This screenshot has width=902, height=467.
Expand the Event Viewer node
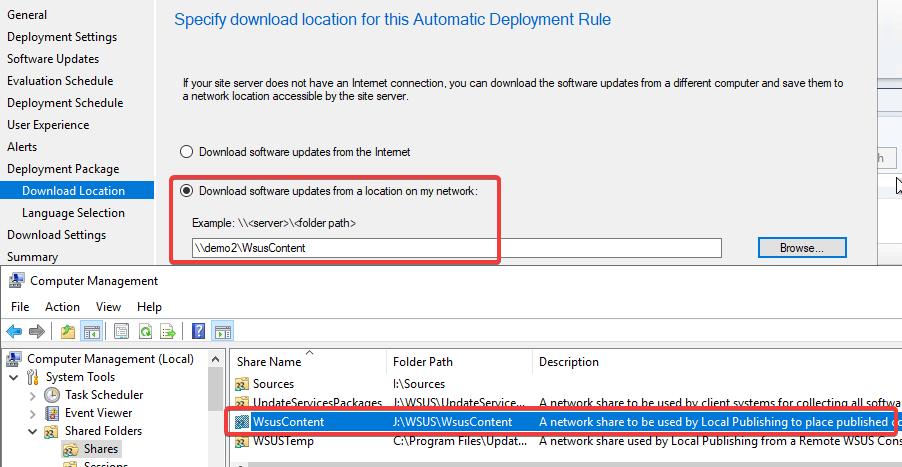coord(32,413)
